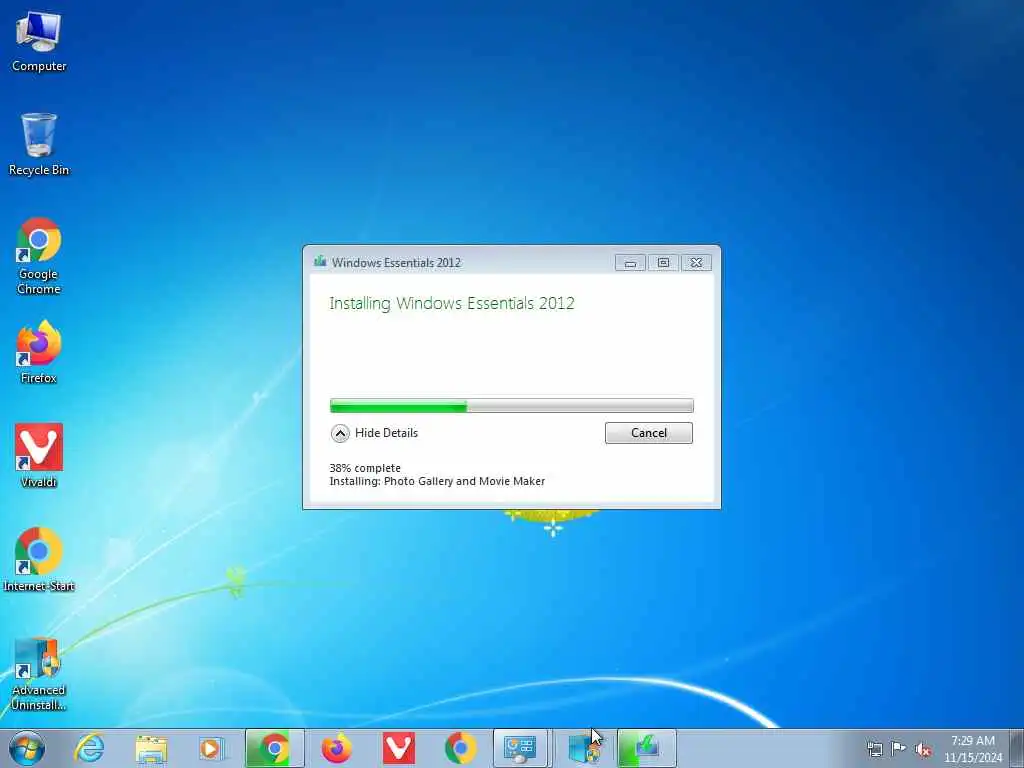Click the green installation progress bar
The image size is (1024, 768).
pyautogui.click(x=511, y=406)
